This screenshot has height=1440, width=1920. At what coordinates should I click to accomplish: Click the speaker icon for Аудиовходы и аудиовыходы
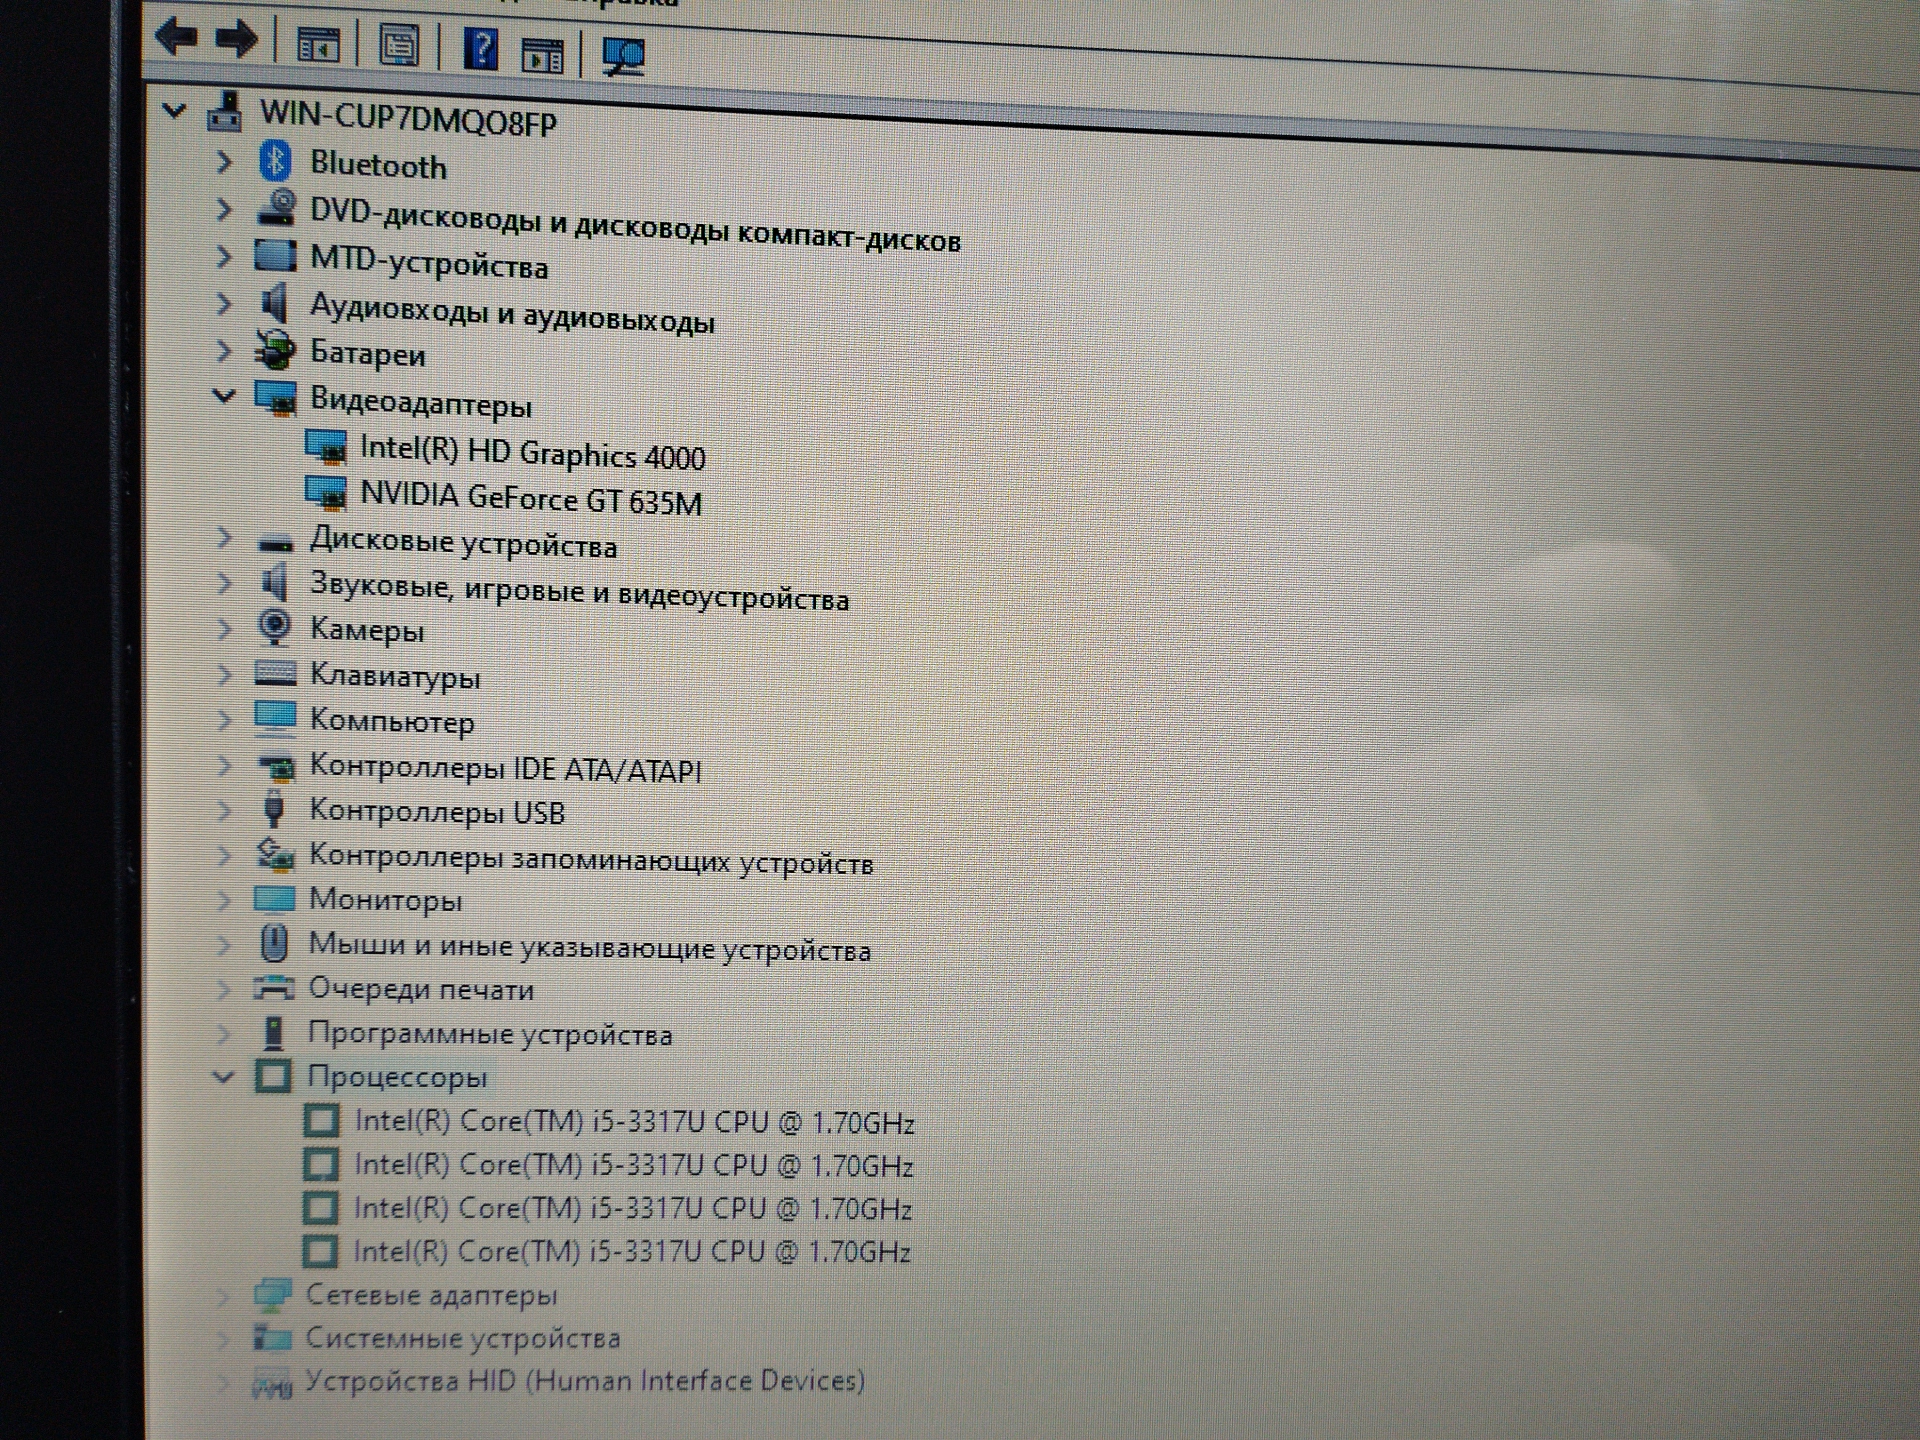[273, 302]
